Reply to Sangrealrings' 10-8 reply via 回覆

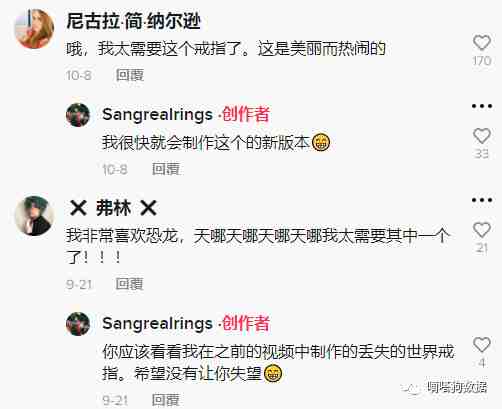(x=166, y=169)
